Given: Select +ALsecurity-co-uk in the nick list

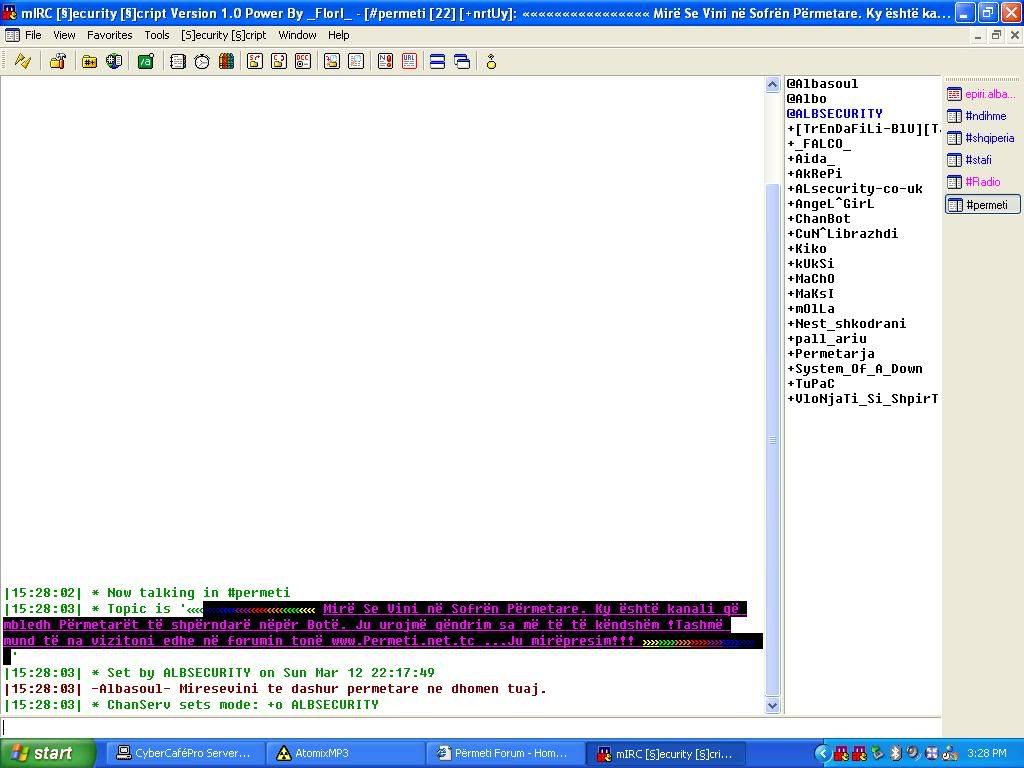Looking at the screenshot, I should point(855,189).
